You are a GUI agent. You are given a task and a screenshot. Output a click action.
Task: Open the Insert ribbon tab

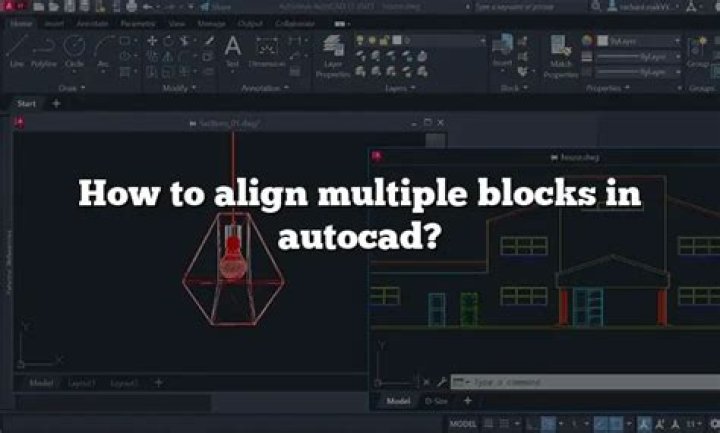[54, 23]
